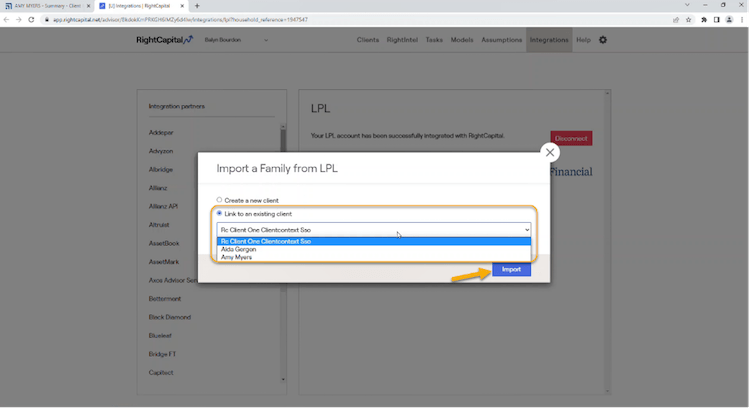Click the RightCapital logo
The image size is (750, 408).
tap(165, 40)
